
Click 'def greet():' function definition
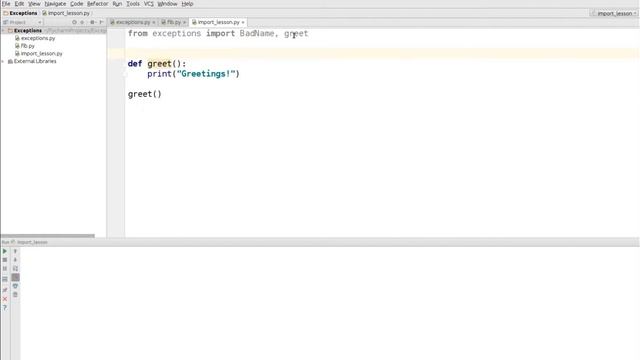tap(157, 64)
